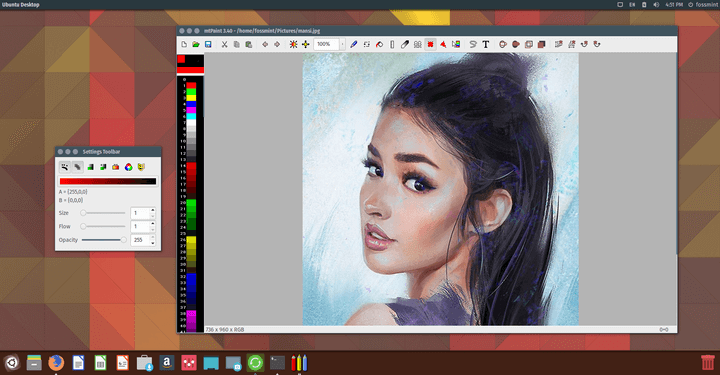Open Firefox from the dock
The width and height of the screenshot is (720, 375).
click(56, 363)
